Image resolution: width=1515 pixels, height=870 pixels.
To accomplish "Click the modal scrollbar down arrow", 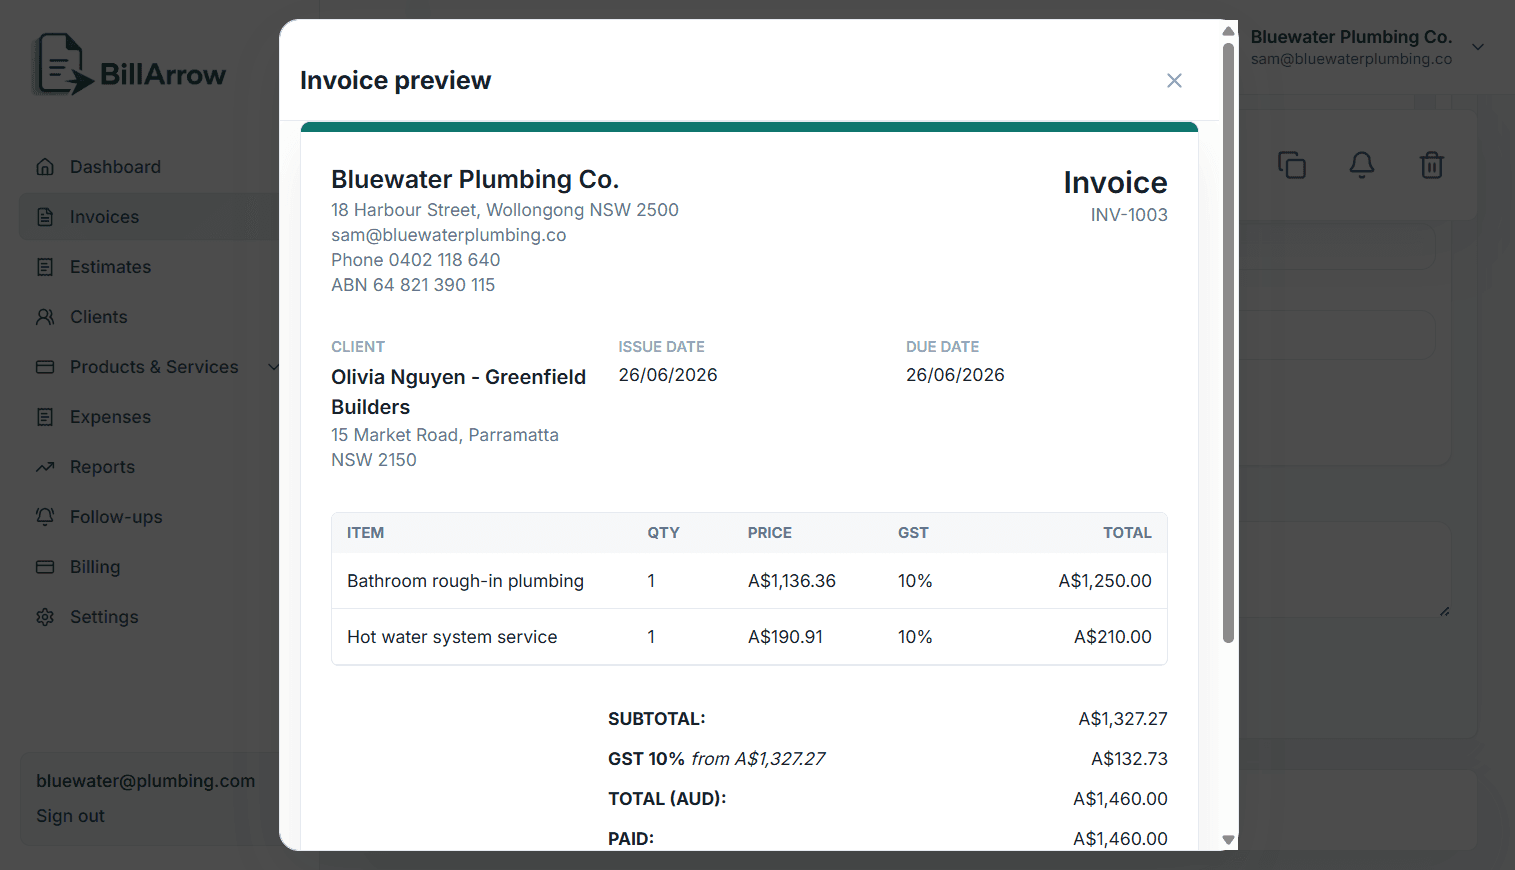I will pos(1229,840).
